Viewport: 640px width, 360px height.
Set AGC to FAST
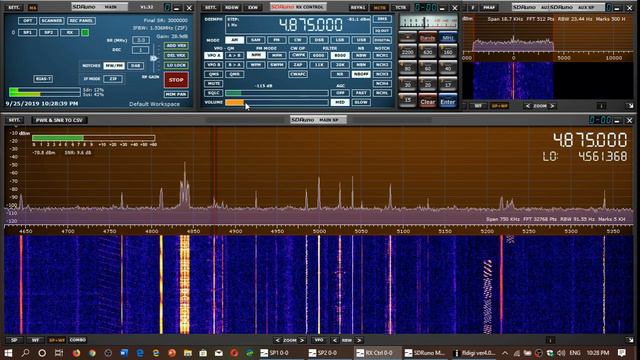pos(361,93)
